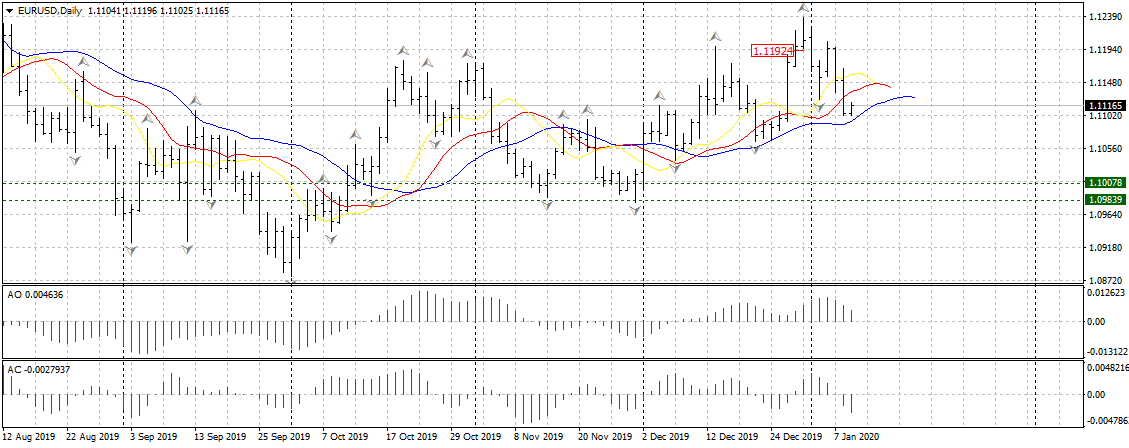The width and height of the screenshot is (1129, 448).
Task: Select the green 1.10078 level label
Action: (x=1106, y=183)
